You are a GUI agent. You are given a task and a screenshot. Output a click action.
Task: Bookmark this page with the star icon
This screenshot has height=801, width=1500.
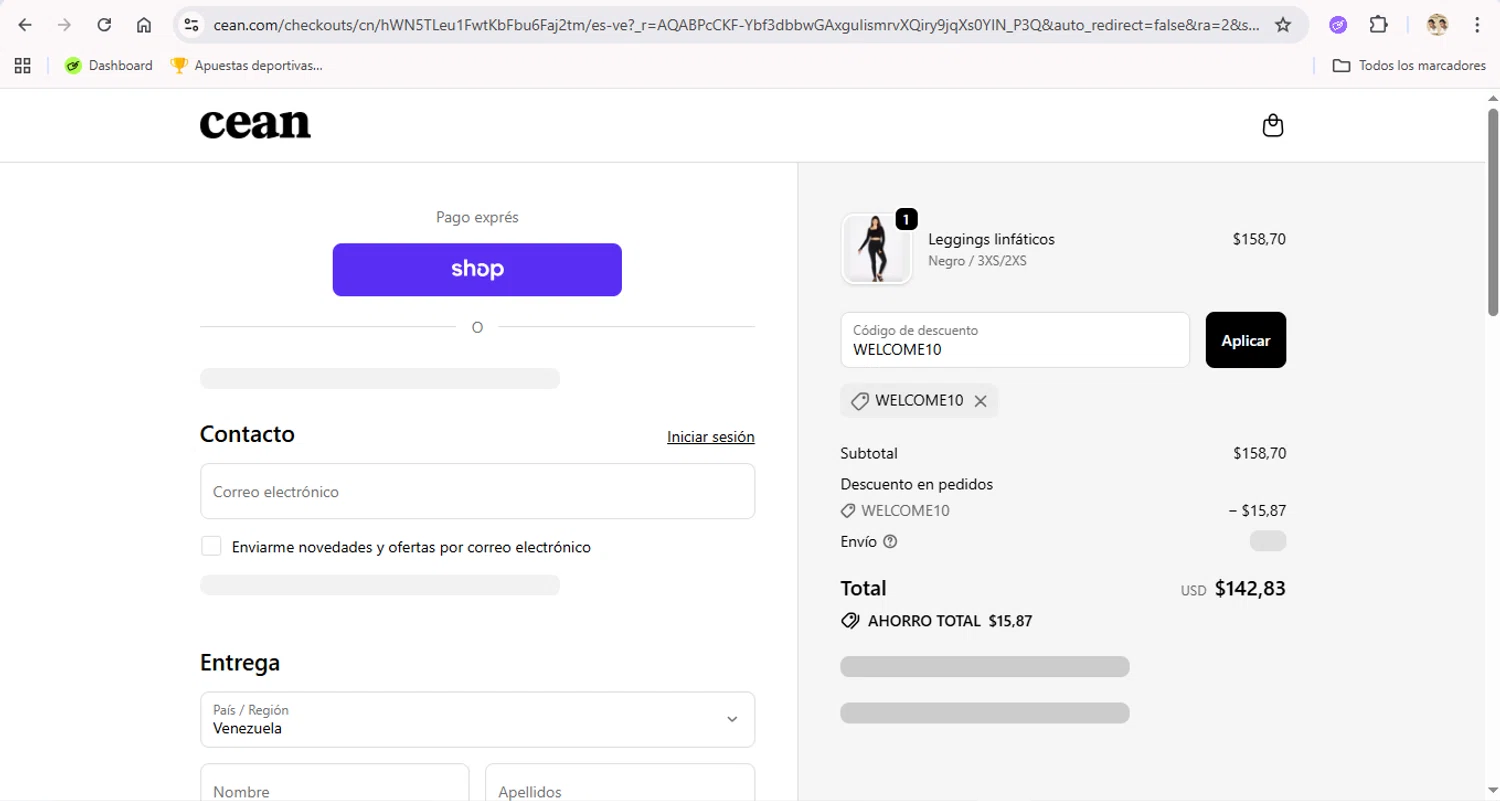tap(1283, 25)
